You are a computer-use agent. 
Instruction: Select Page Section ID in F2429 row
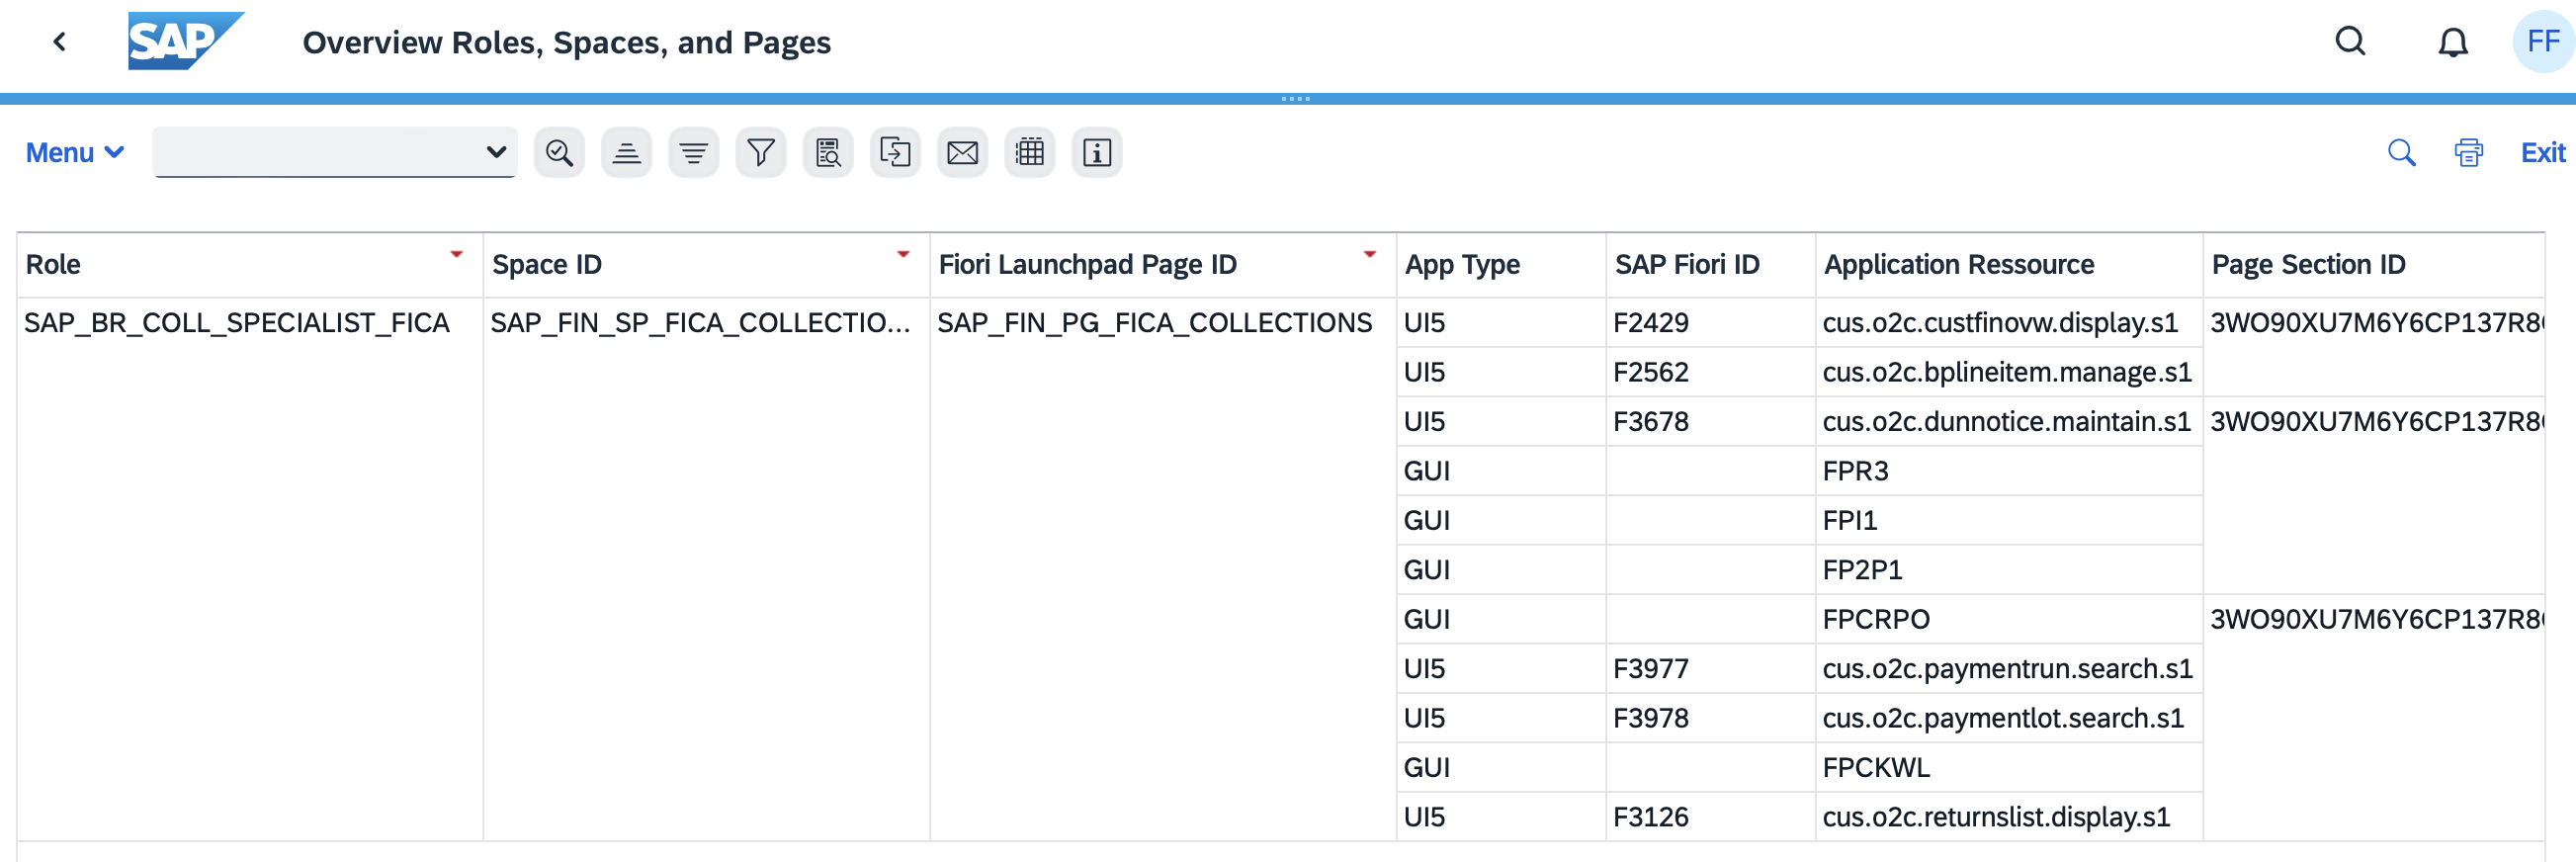pyautogui.click(x=2373, y=323)
